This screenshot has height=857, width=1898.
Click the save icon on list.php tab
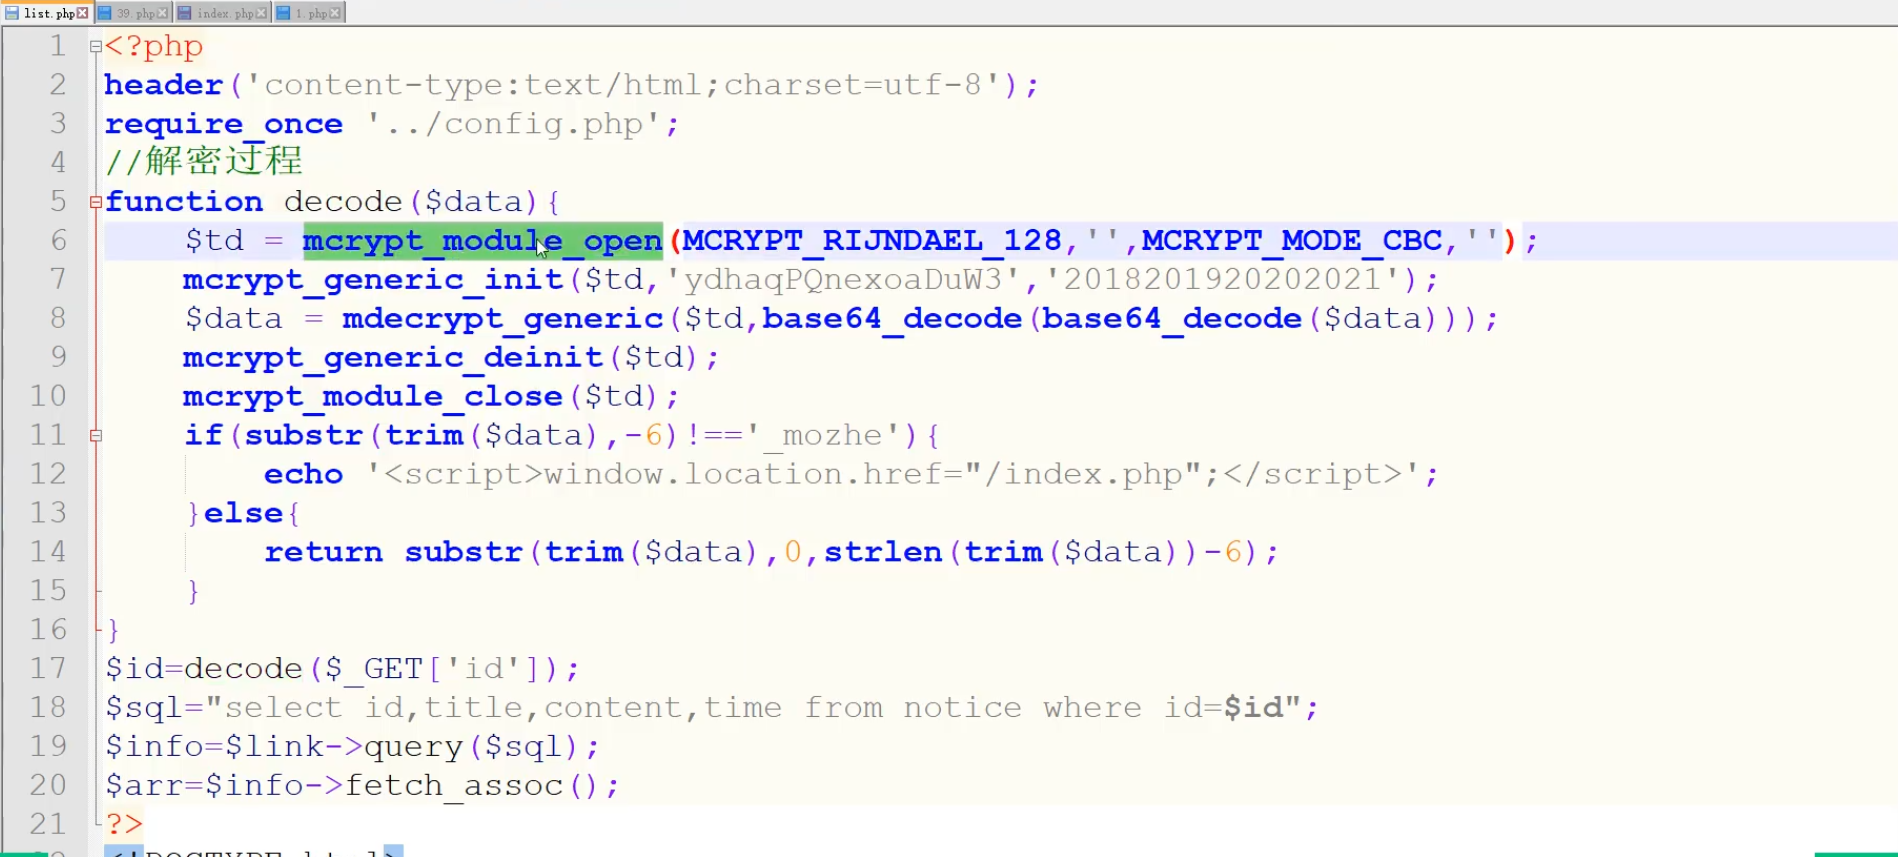(12, 13)
